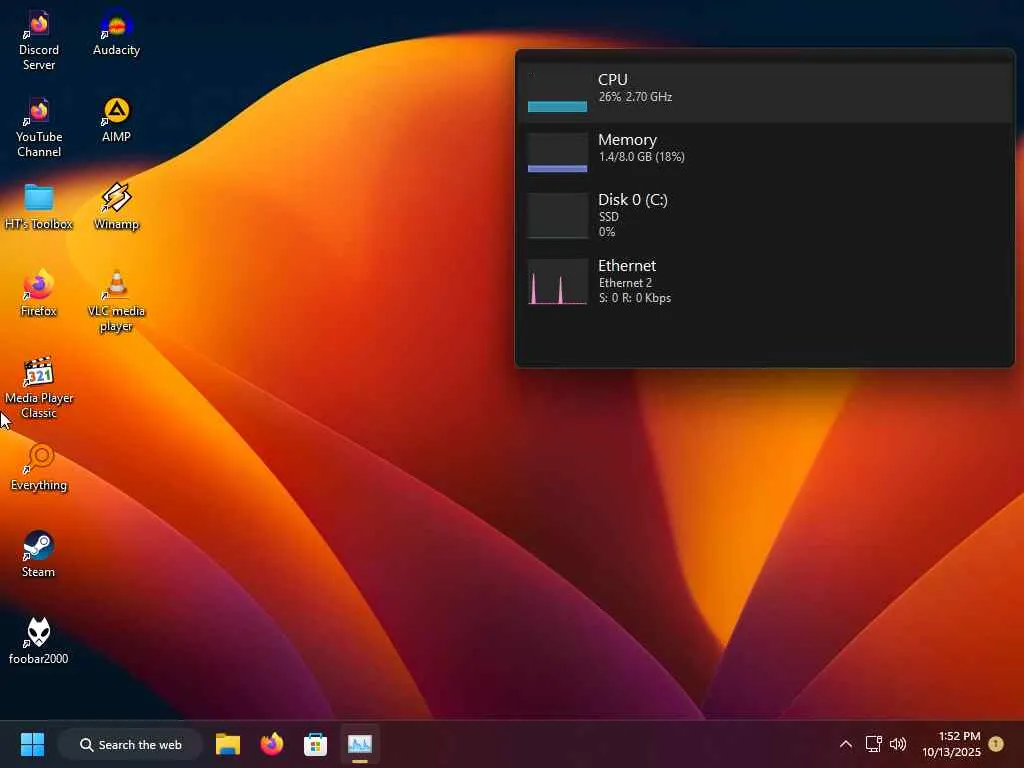
Task: Open the network status tray icon
Action: pos(874,744)
